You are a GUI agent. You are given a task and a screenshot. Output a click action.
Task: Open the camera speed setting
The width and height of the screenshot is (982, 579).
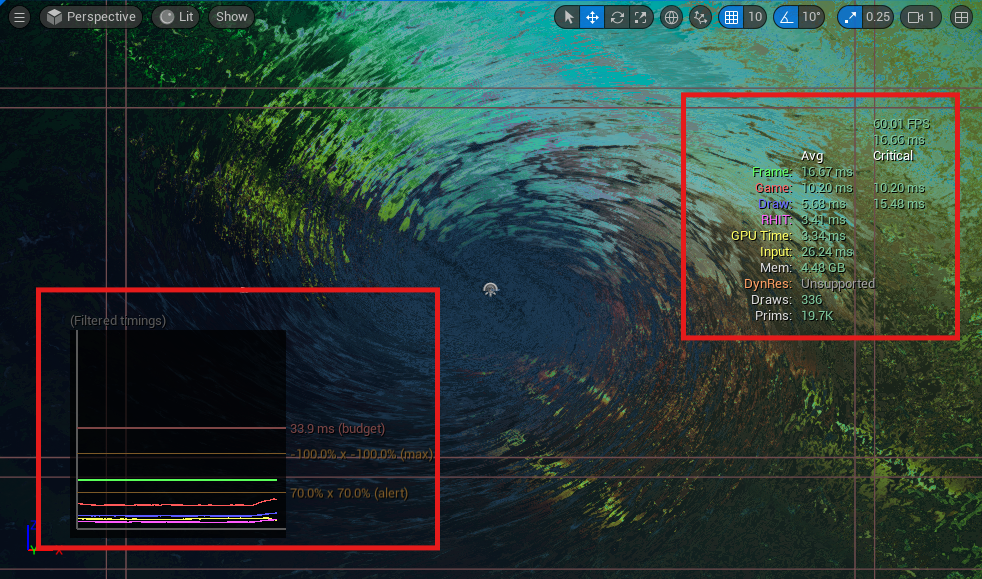tap(920, 17)
